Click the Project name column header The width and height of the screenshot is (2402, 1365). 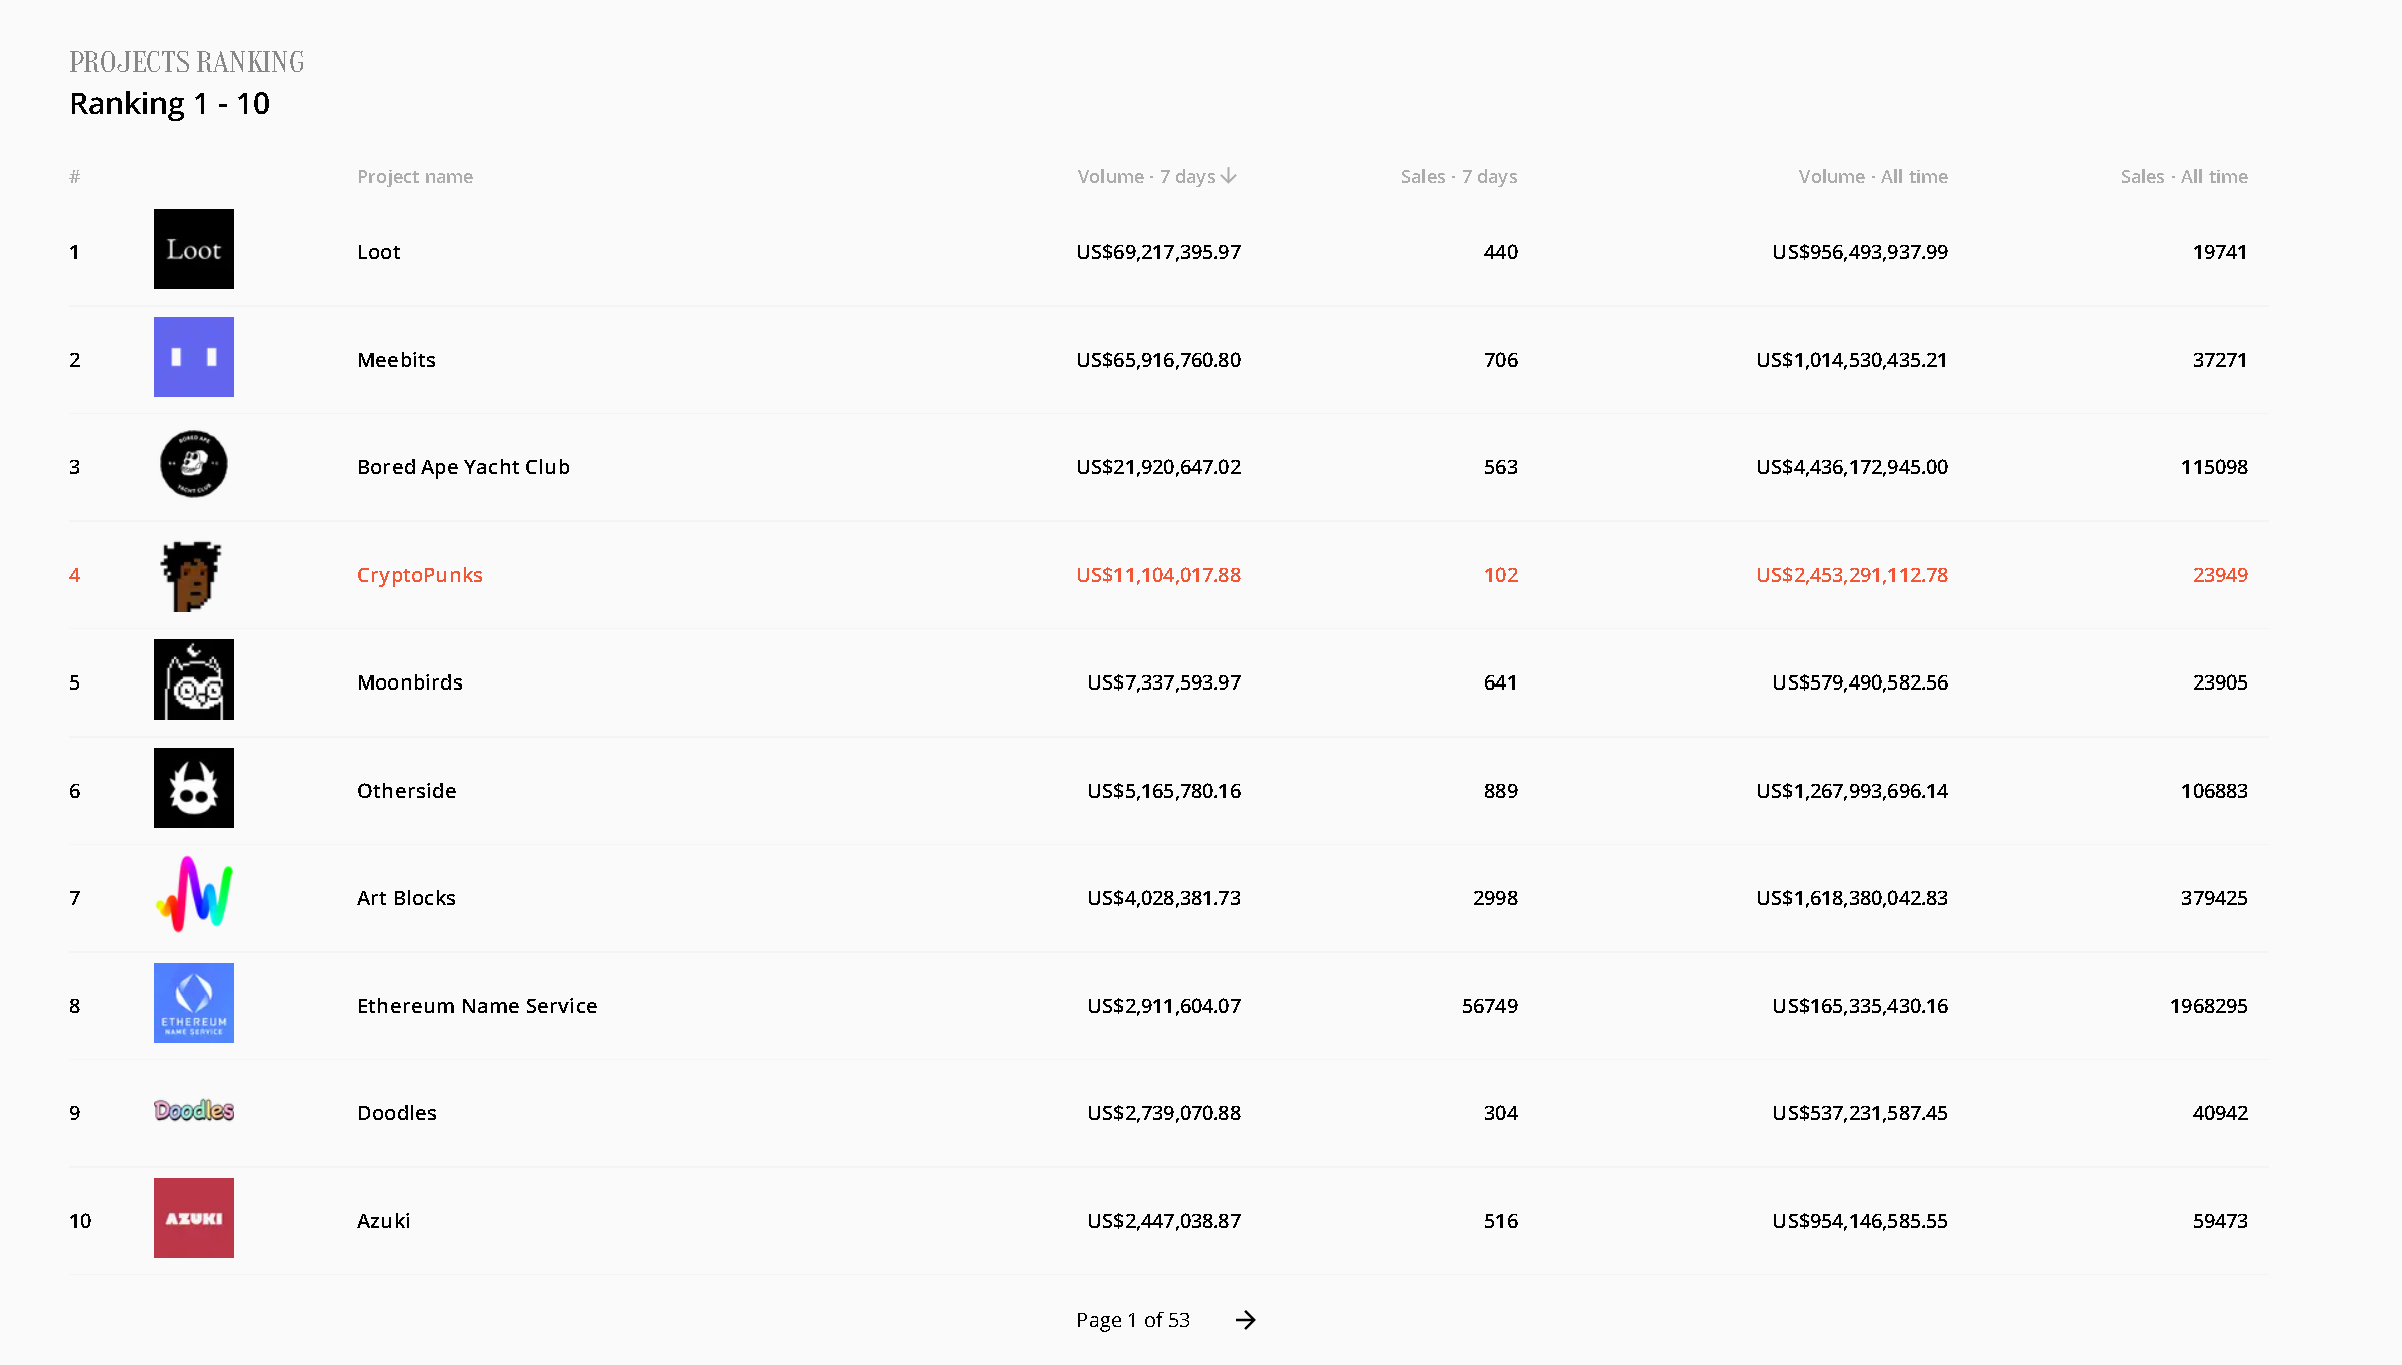(415, 176)
